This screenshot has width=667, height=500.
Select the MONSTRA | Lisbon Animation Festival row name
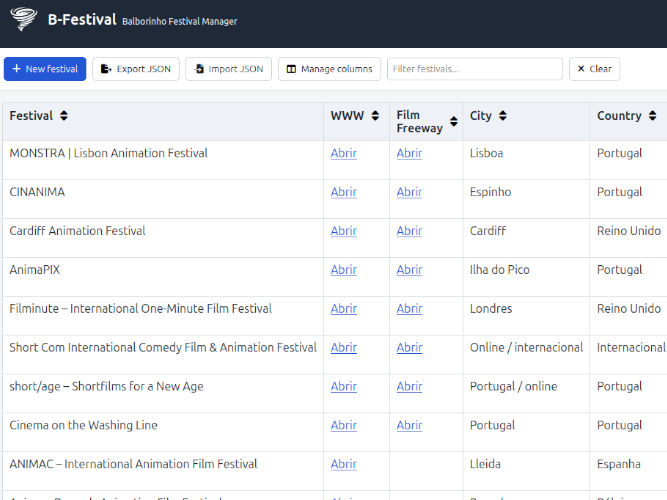(108, 153)
